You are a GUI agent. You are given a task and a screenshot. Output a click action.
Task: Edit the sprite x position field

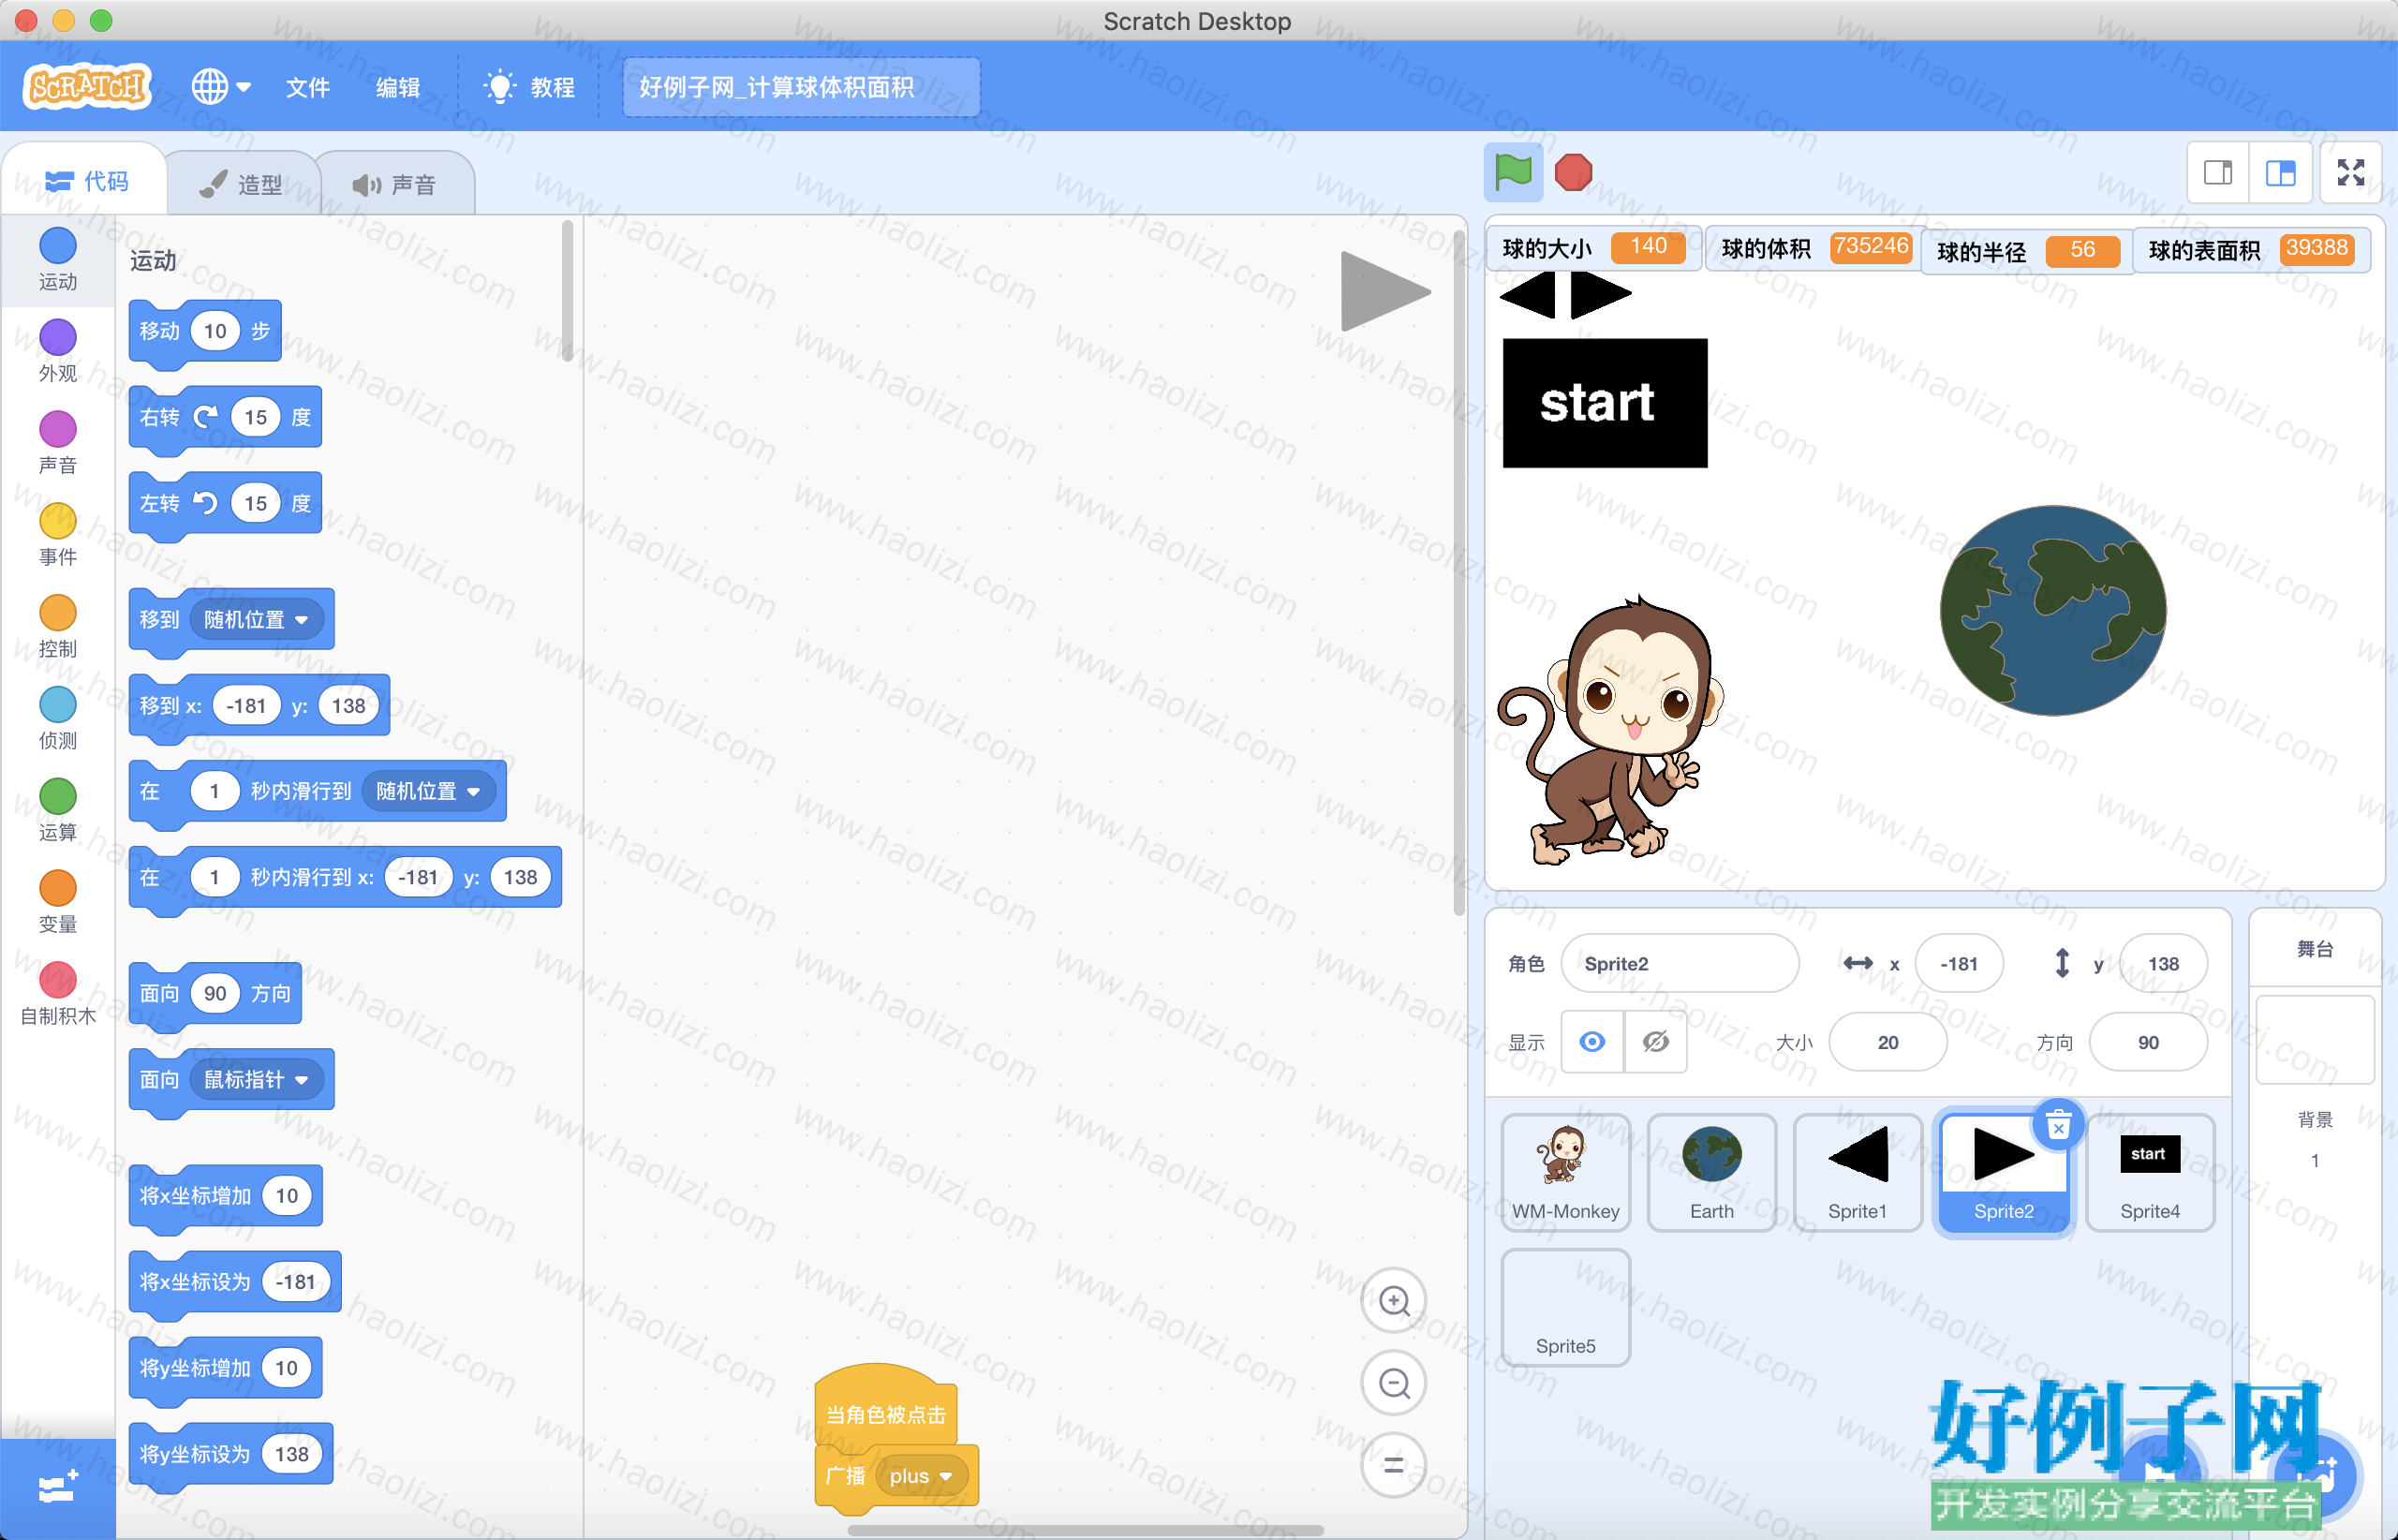coord(1959,964)
